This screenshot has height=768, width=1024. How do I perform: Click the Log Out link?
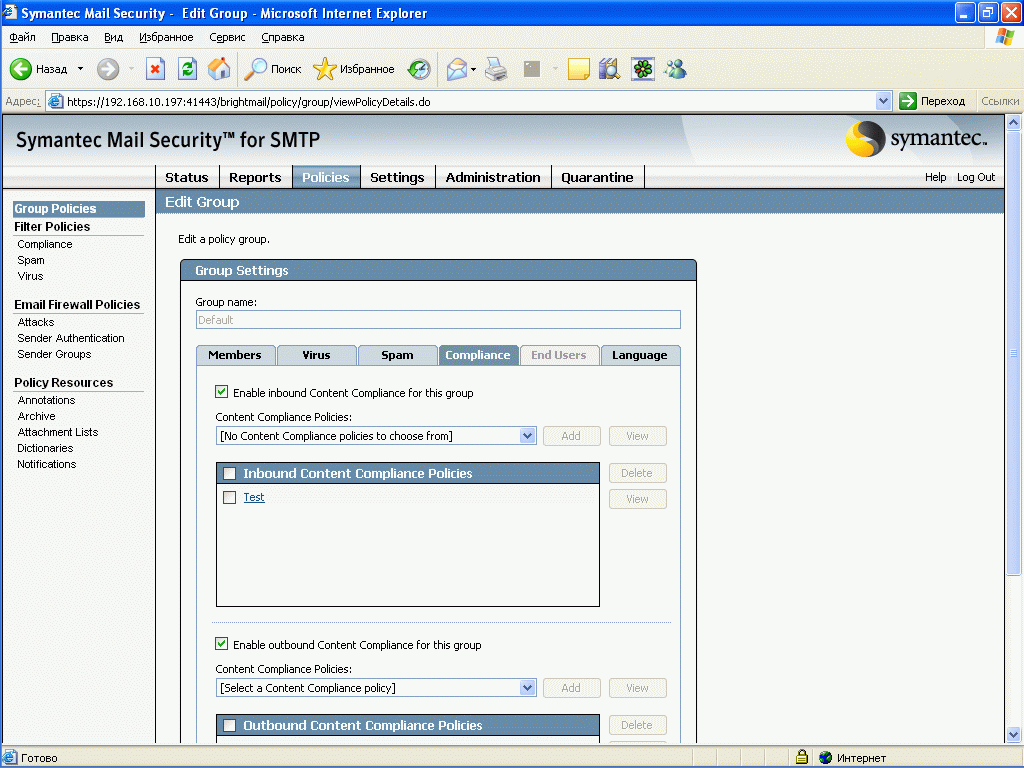click(x=976, y=177)
